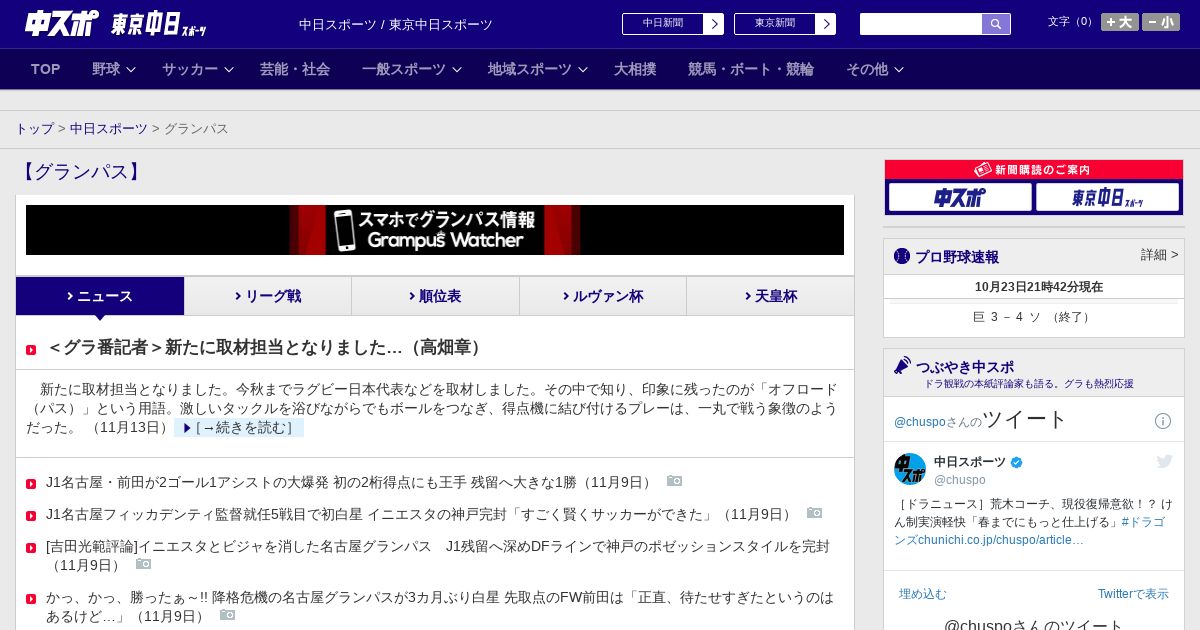This screenshot has height=630, width=1200.
Task: Select the ニュース tab
Action: click(x=100, y=296)
